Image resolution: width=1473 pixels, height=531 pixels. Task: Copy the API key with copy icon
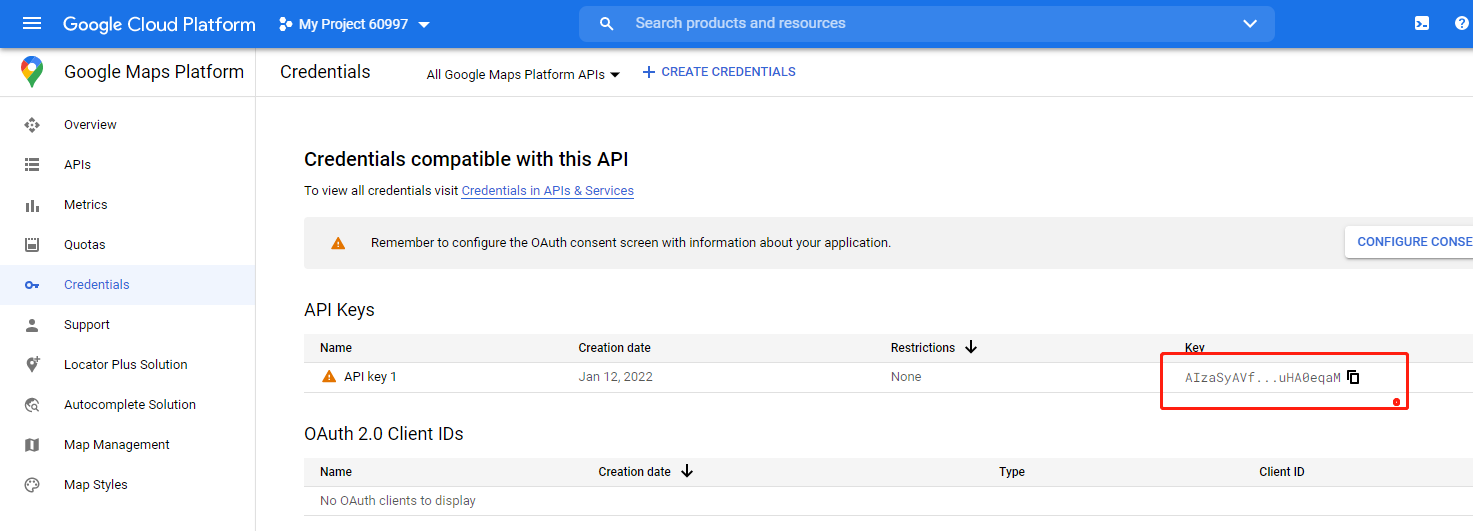pos(1353,377)
